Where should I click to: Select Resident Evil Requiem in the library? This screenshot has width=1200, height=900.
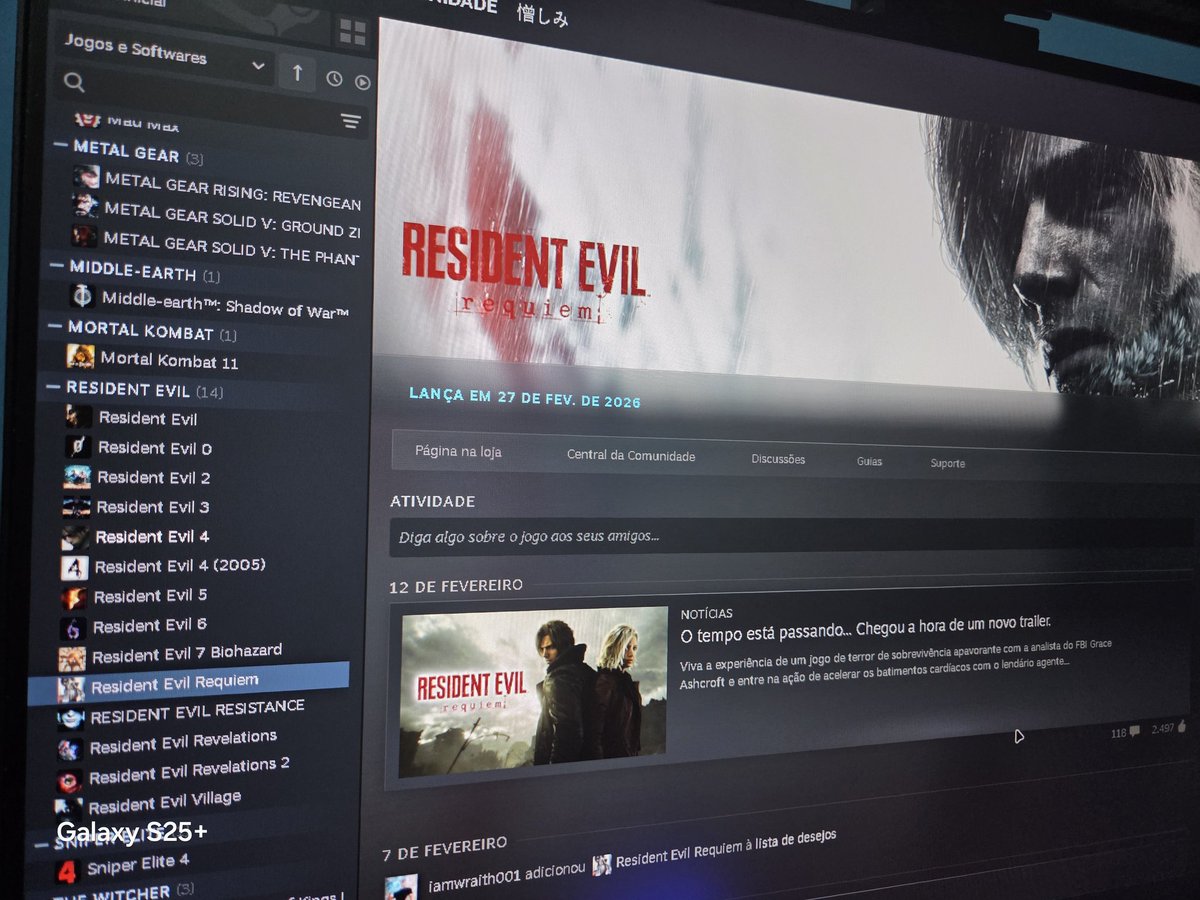(x=189, y=683)
